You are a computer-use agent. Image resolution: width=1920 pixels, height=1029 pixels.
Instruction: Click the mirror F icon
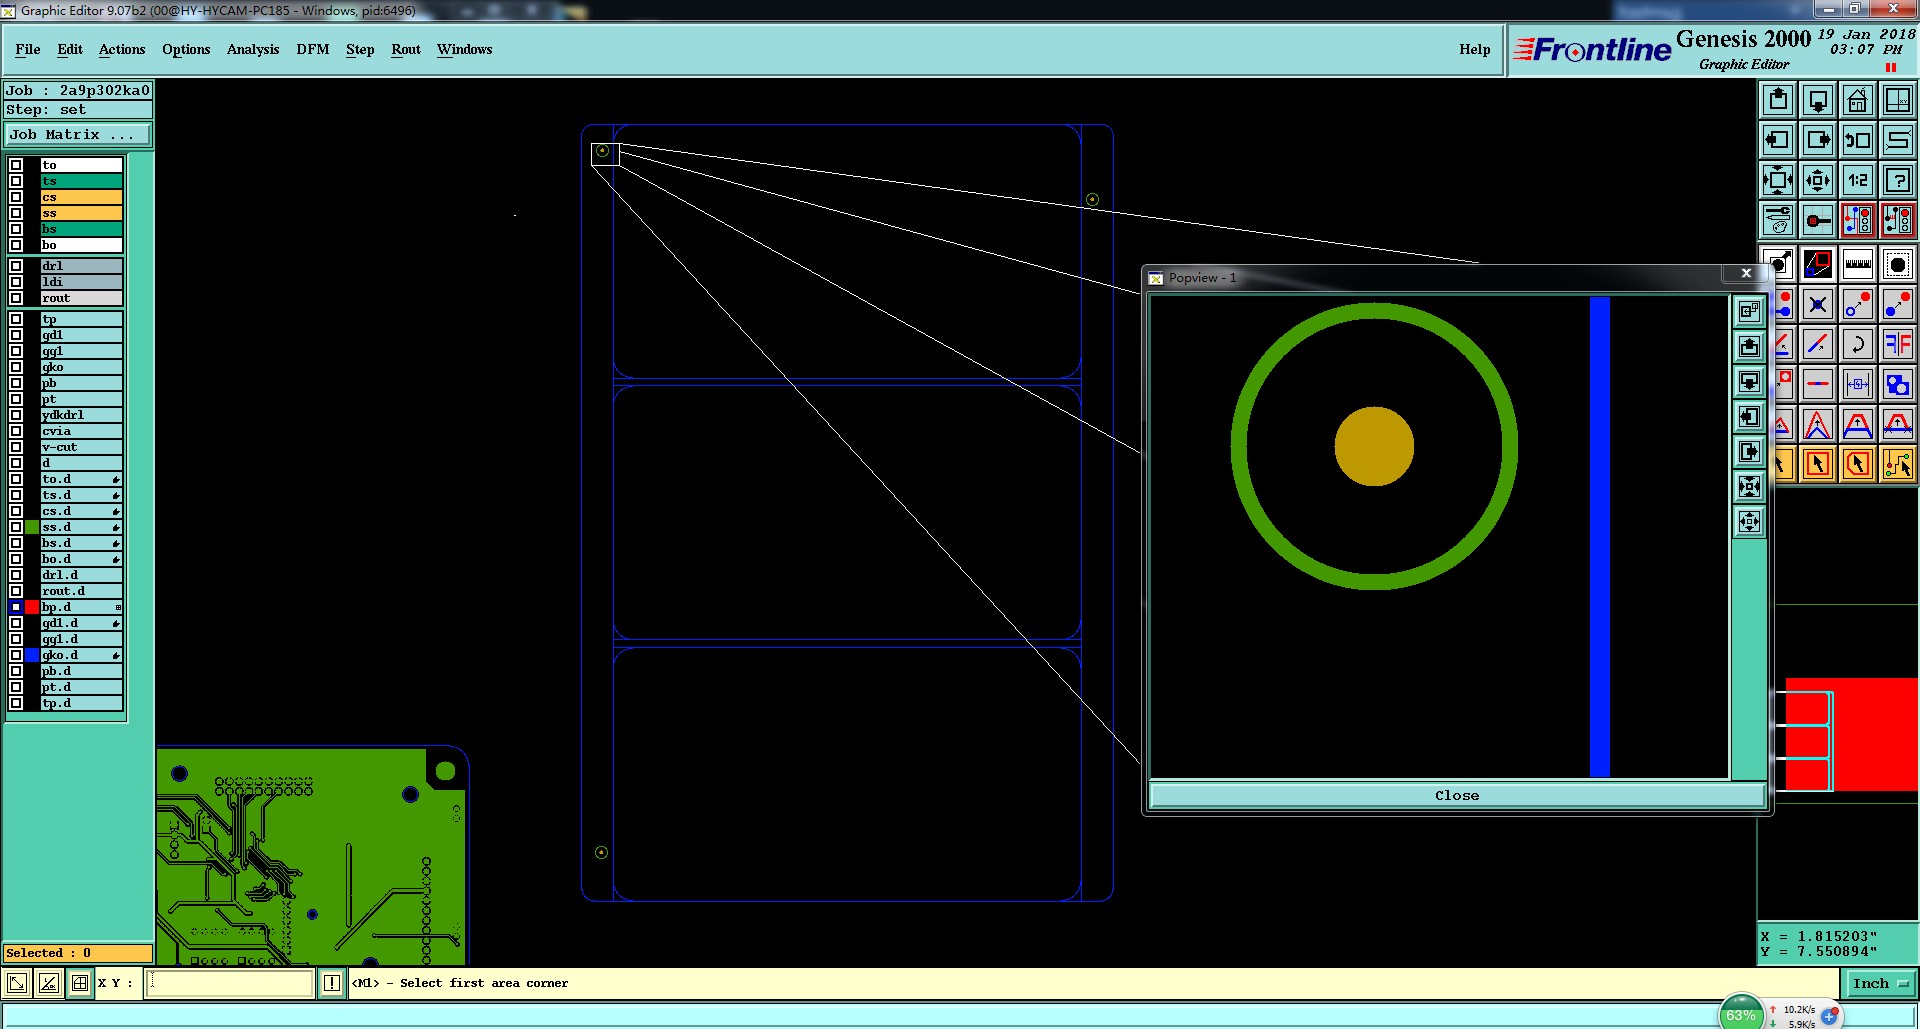[x=1898, y=345]
